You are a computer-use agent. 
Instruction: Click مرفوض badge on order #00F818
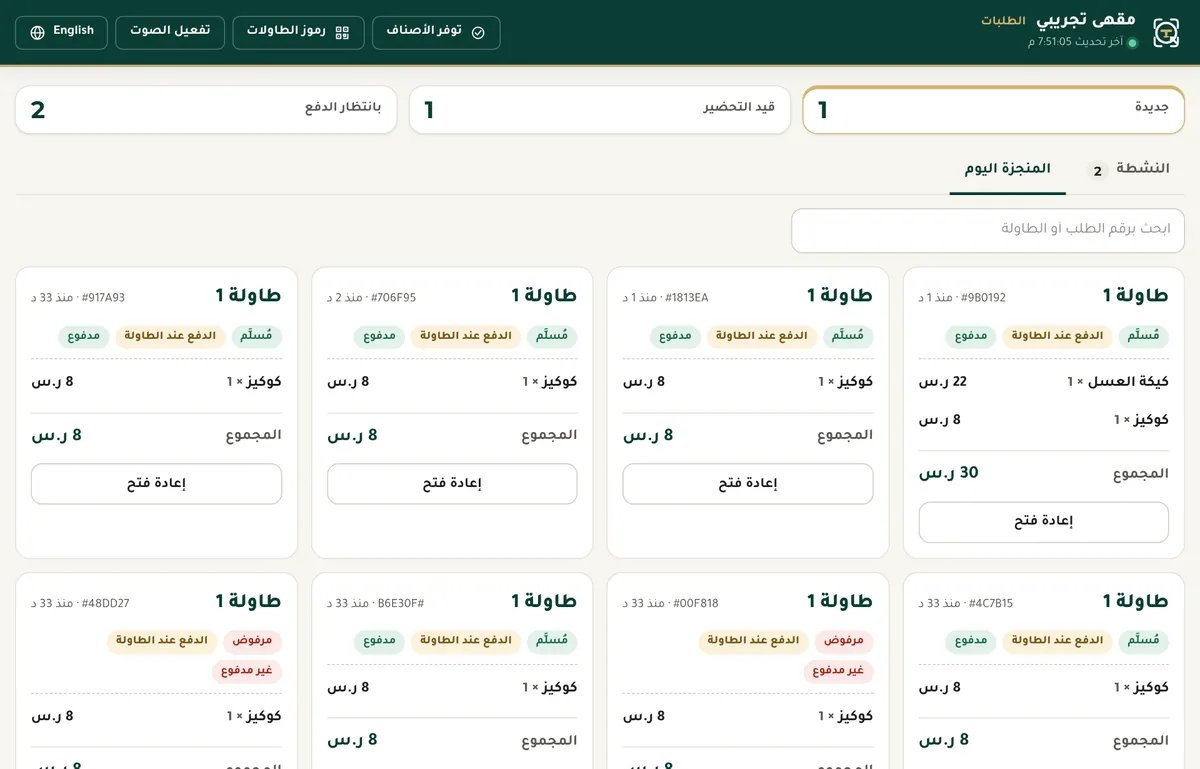(x=844, y=640)
